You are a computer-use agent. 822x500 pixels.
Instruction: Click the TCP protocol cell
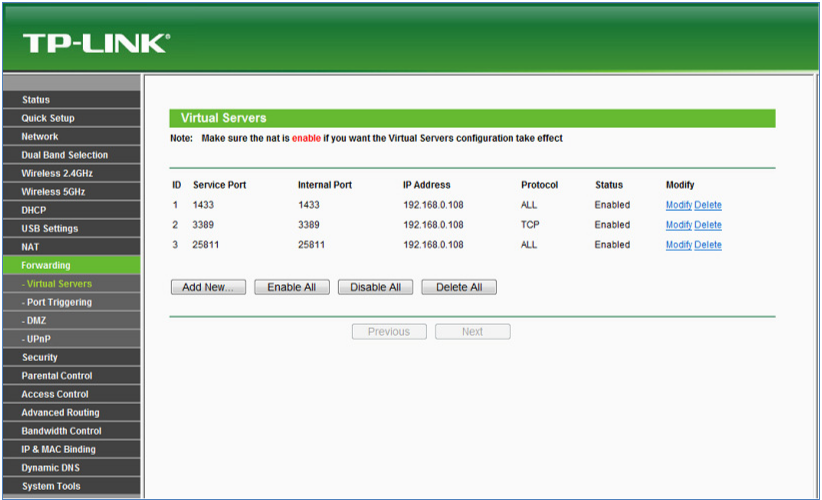[x=530, y=225]
